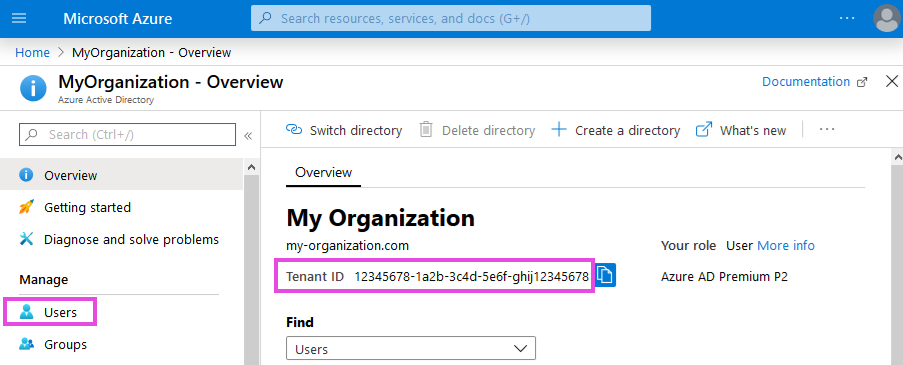Click Switch directory
This screenshot has height=365, width=903.
pos(344,130)
